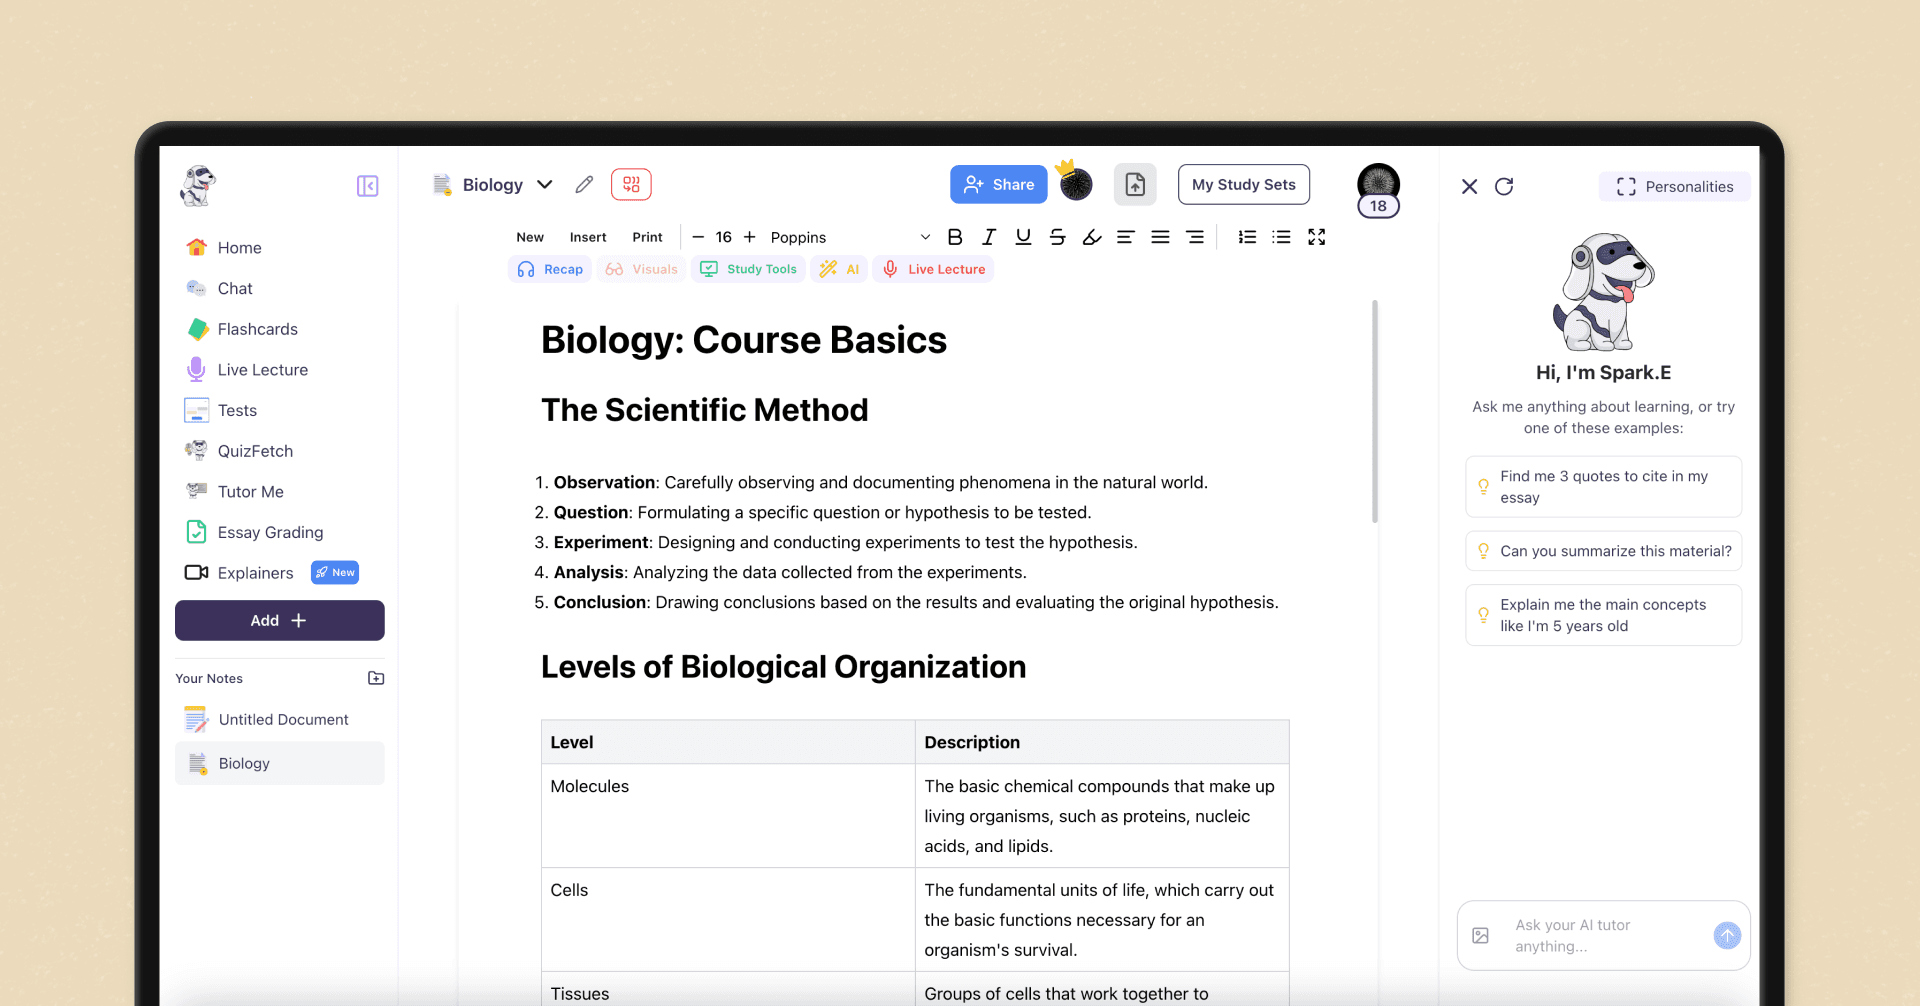1920x1006 pixels.
Task: Open the Print menu
Action: coord(647,237)
